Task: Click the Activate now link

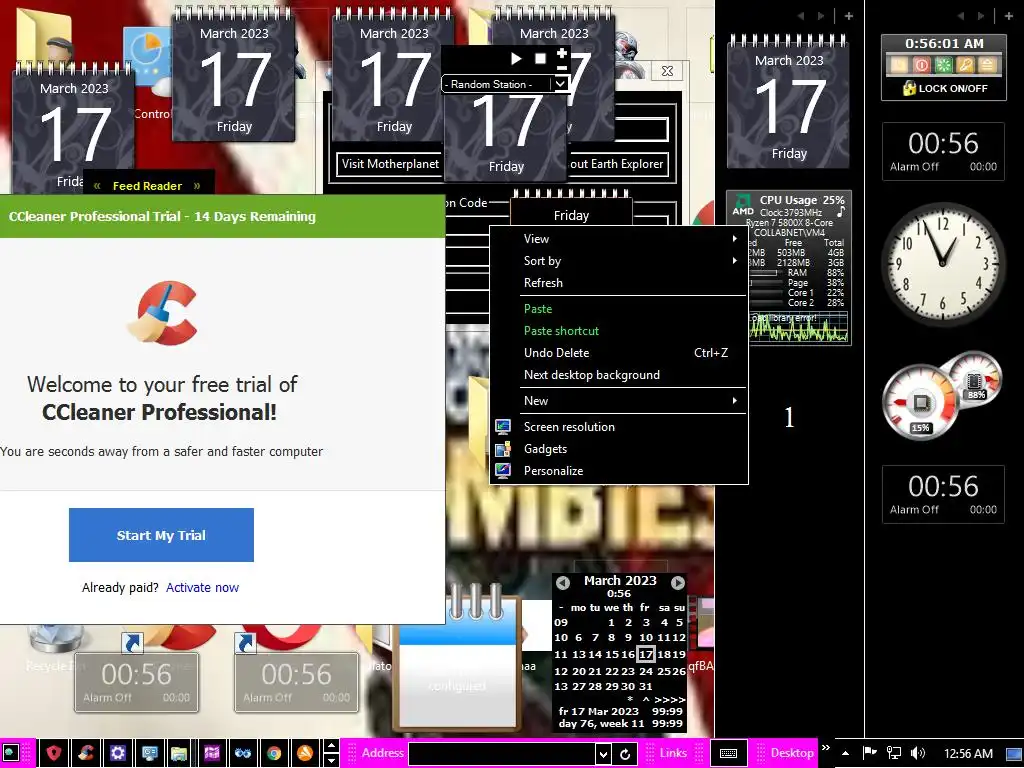Action: 202,587
